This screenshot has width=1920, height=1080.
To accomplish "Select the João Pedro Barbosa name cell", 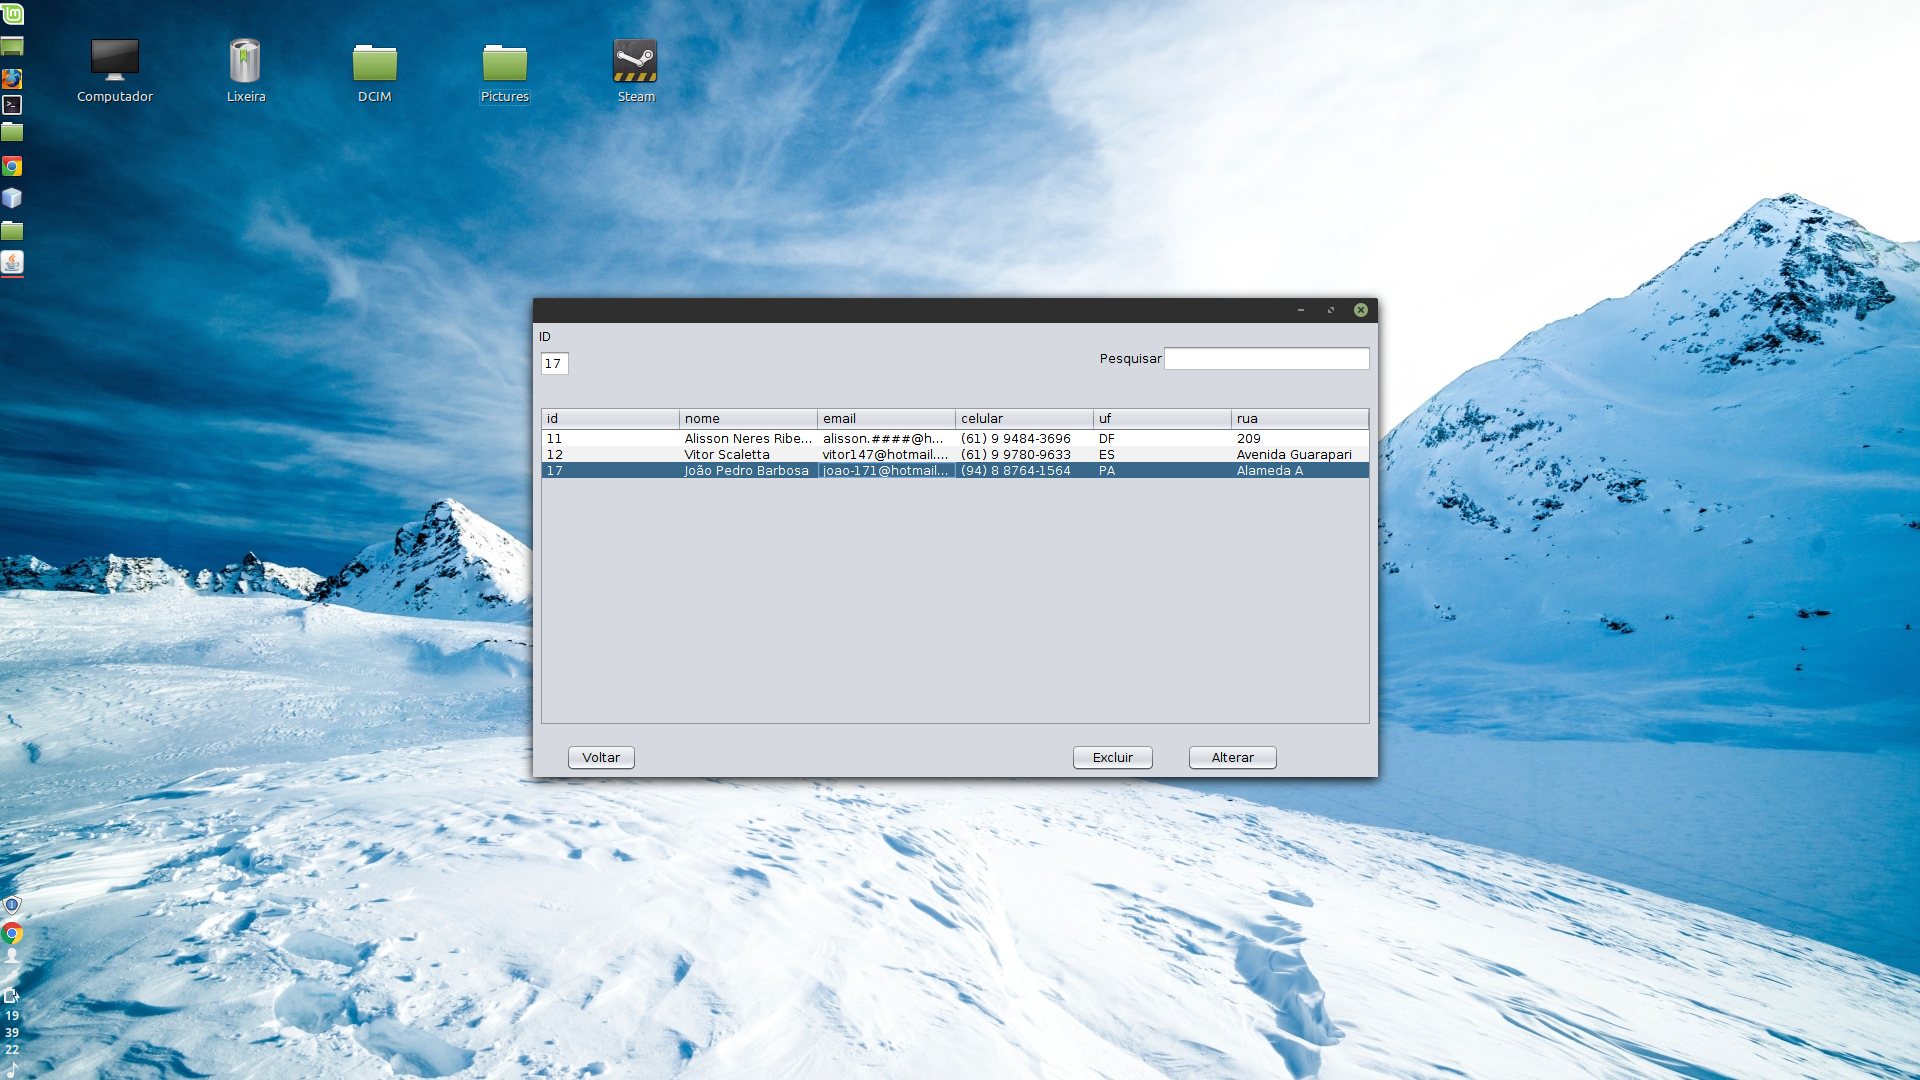I will 748,470.
